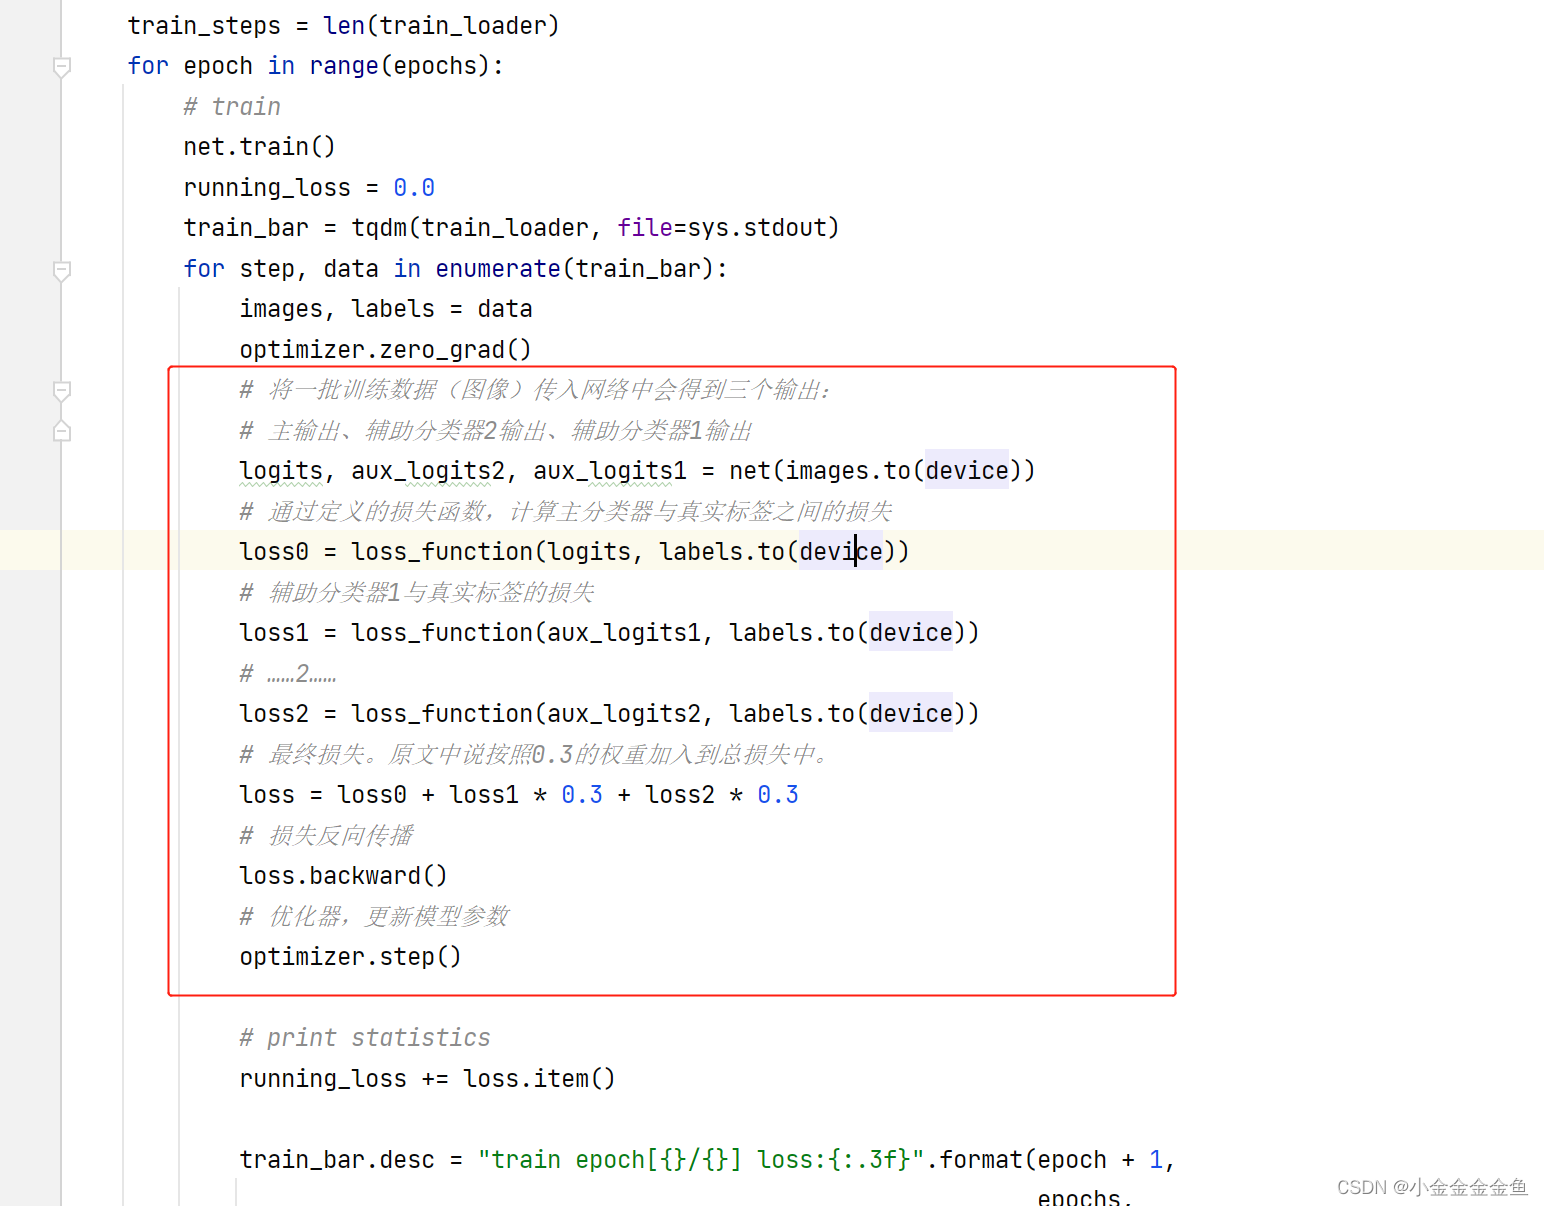Toggle fold marker beside first Chinese comment line
Viewport: 1544px width, 1206px height.
(x=61, y=391)
